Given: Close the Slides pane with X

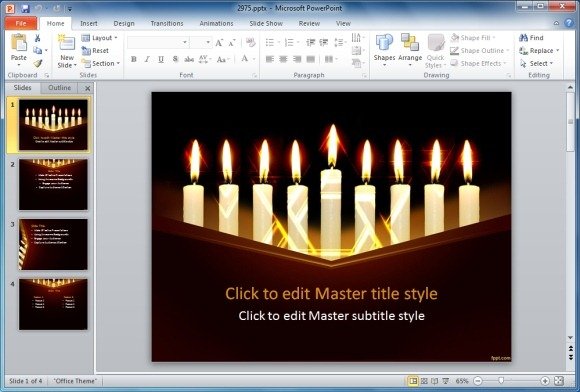Looking at the screenshot, I should pos(88,88).
